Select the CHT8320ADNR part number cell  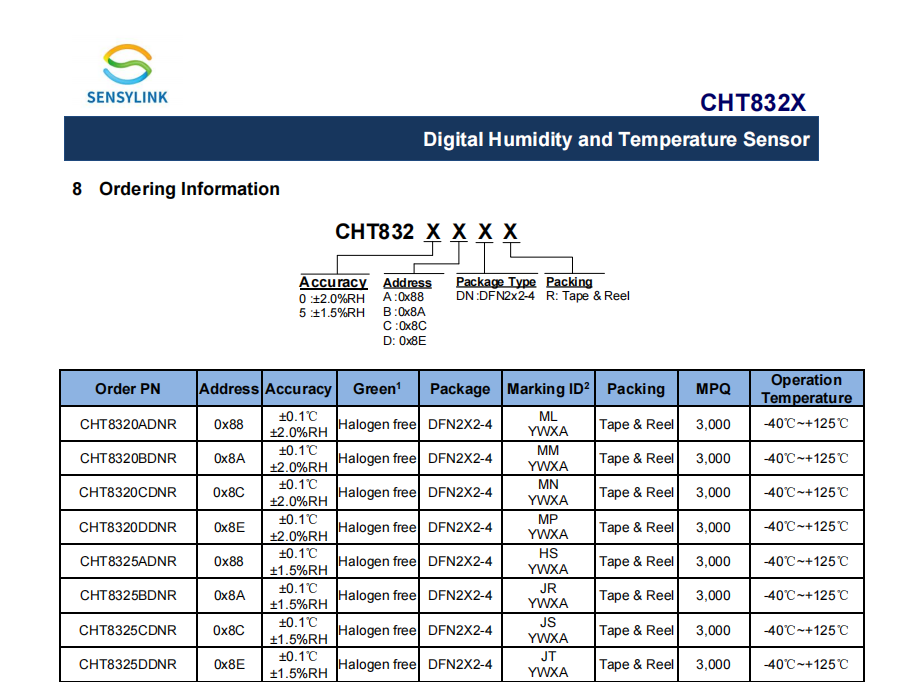(128, 424)
